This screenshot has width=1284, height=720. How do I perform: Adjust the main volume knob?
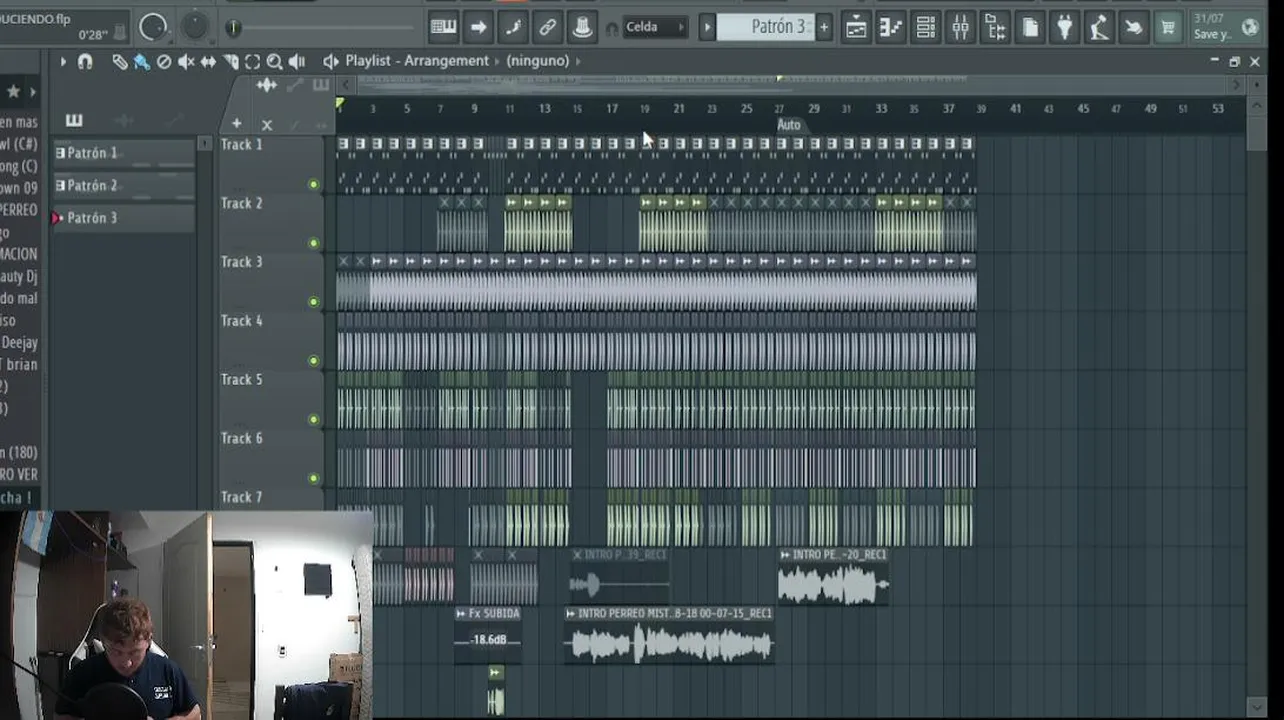153,27
